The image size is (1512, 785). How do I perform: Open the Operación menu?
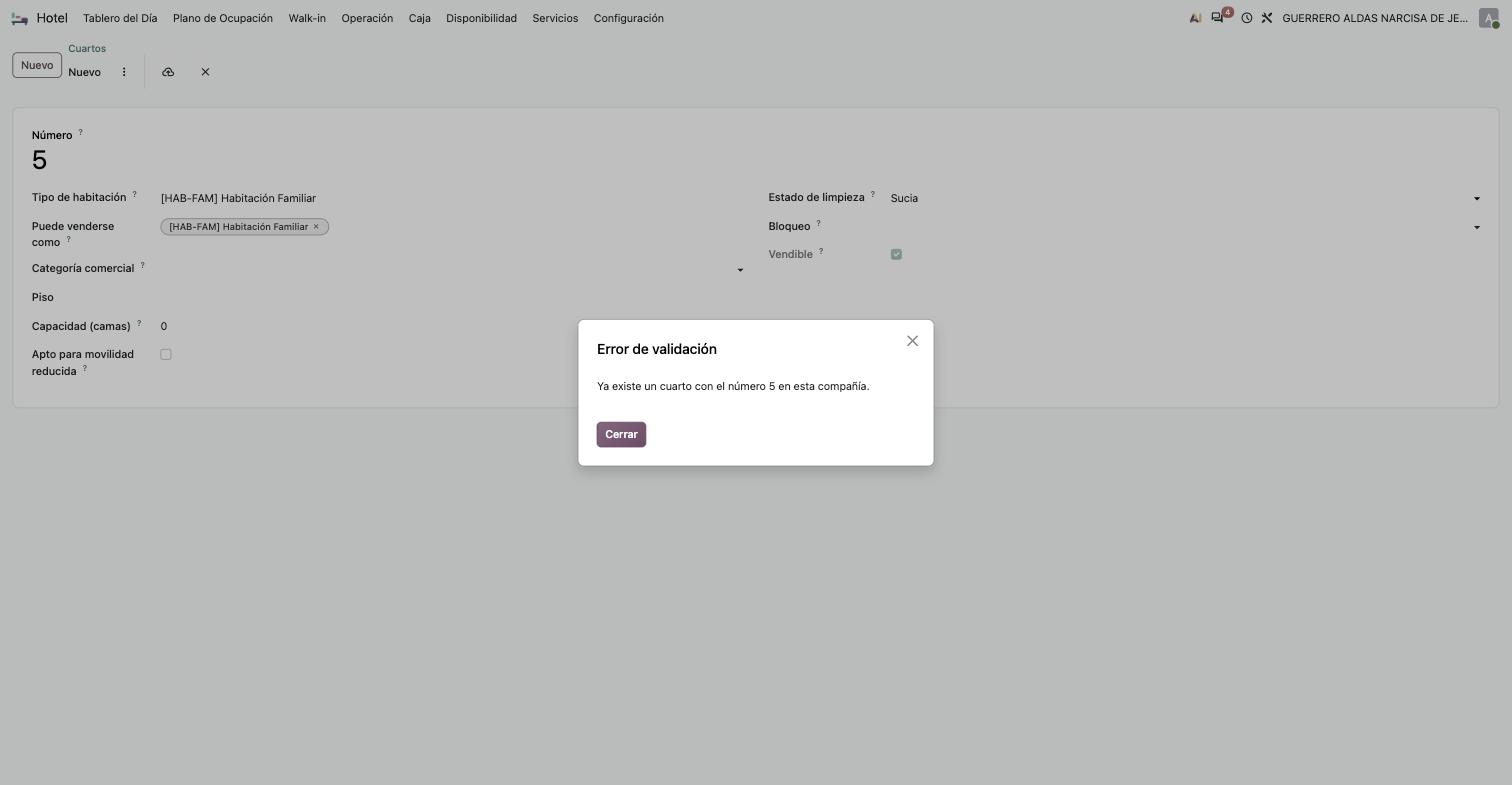tap(367, 18)
